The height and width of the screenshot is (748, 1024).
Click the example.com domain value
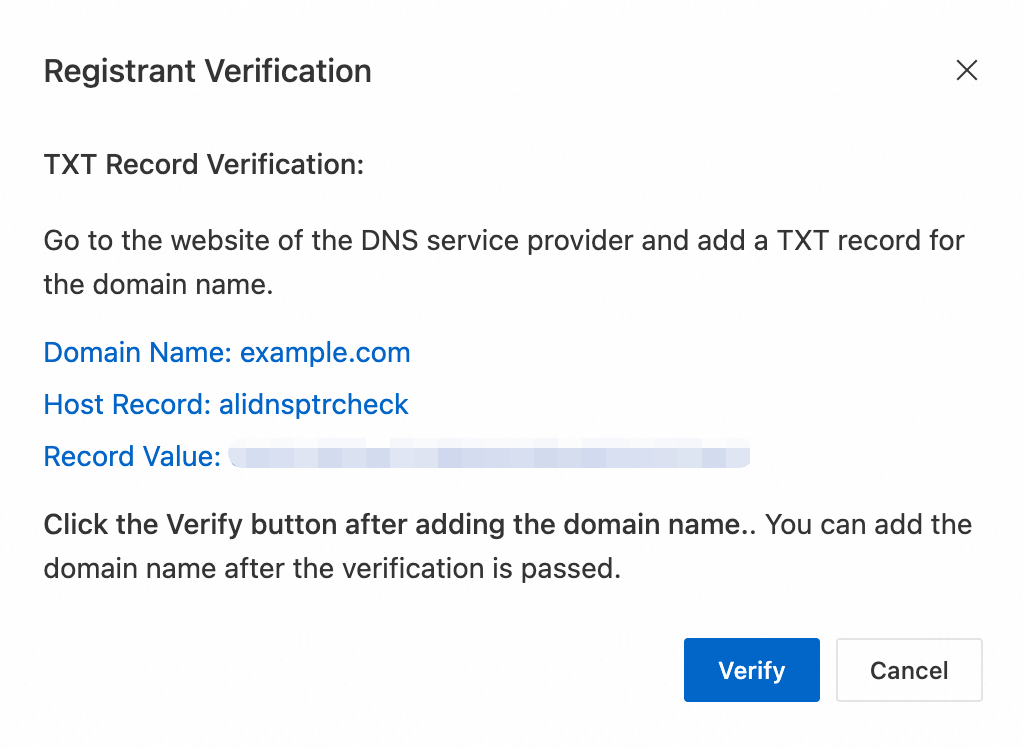click(x=325, y=353)
